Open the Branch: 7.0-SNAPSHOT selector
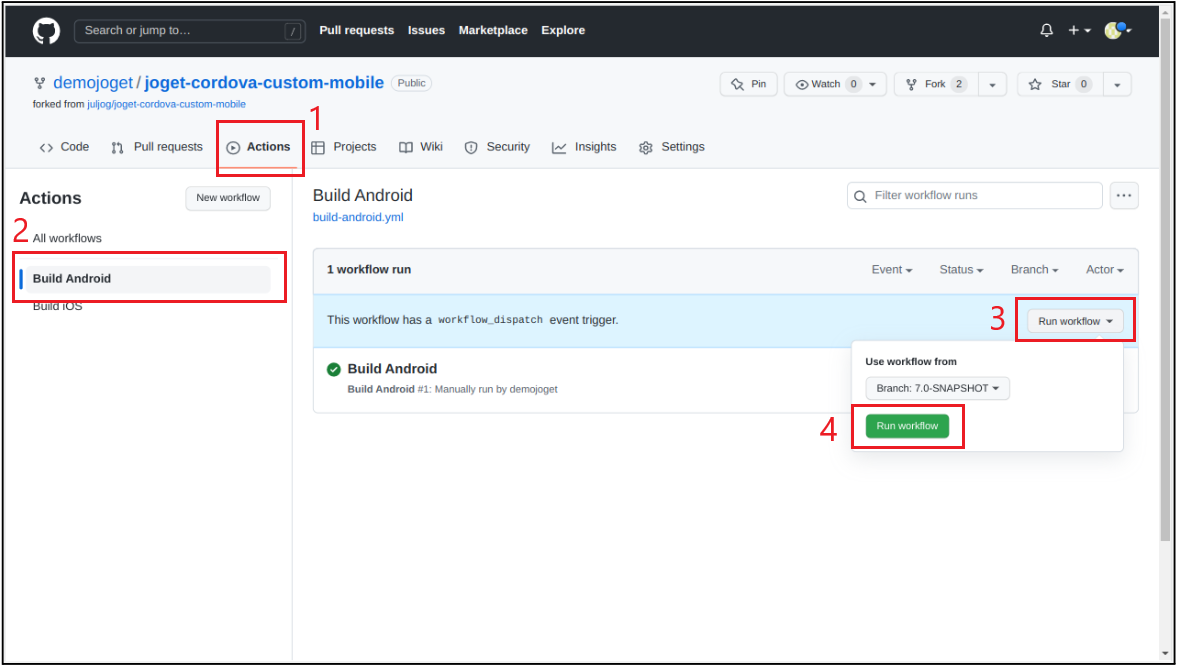Image resolution: width=1178 pixels, height=666 pixels. pos(938,389)
